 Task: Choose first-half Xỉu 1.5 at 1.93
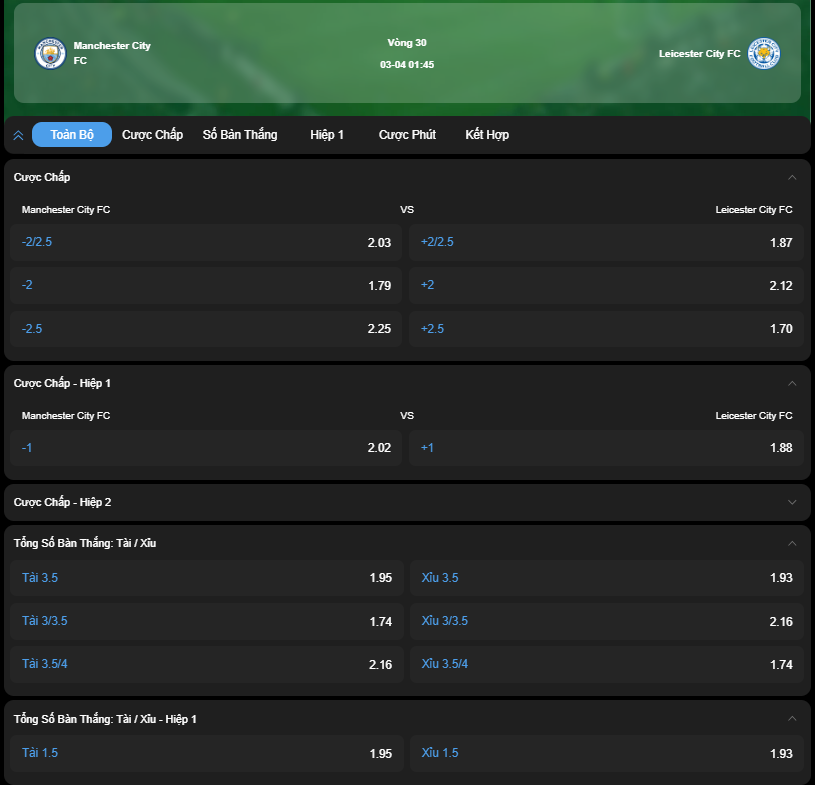pyautogui.click(x=607, y=753)
